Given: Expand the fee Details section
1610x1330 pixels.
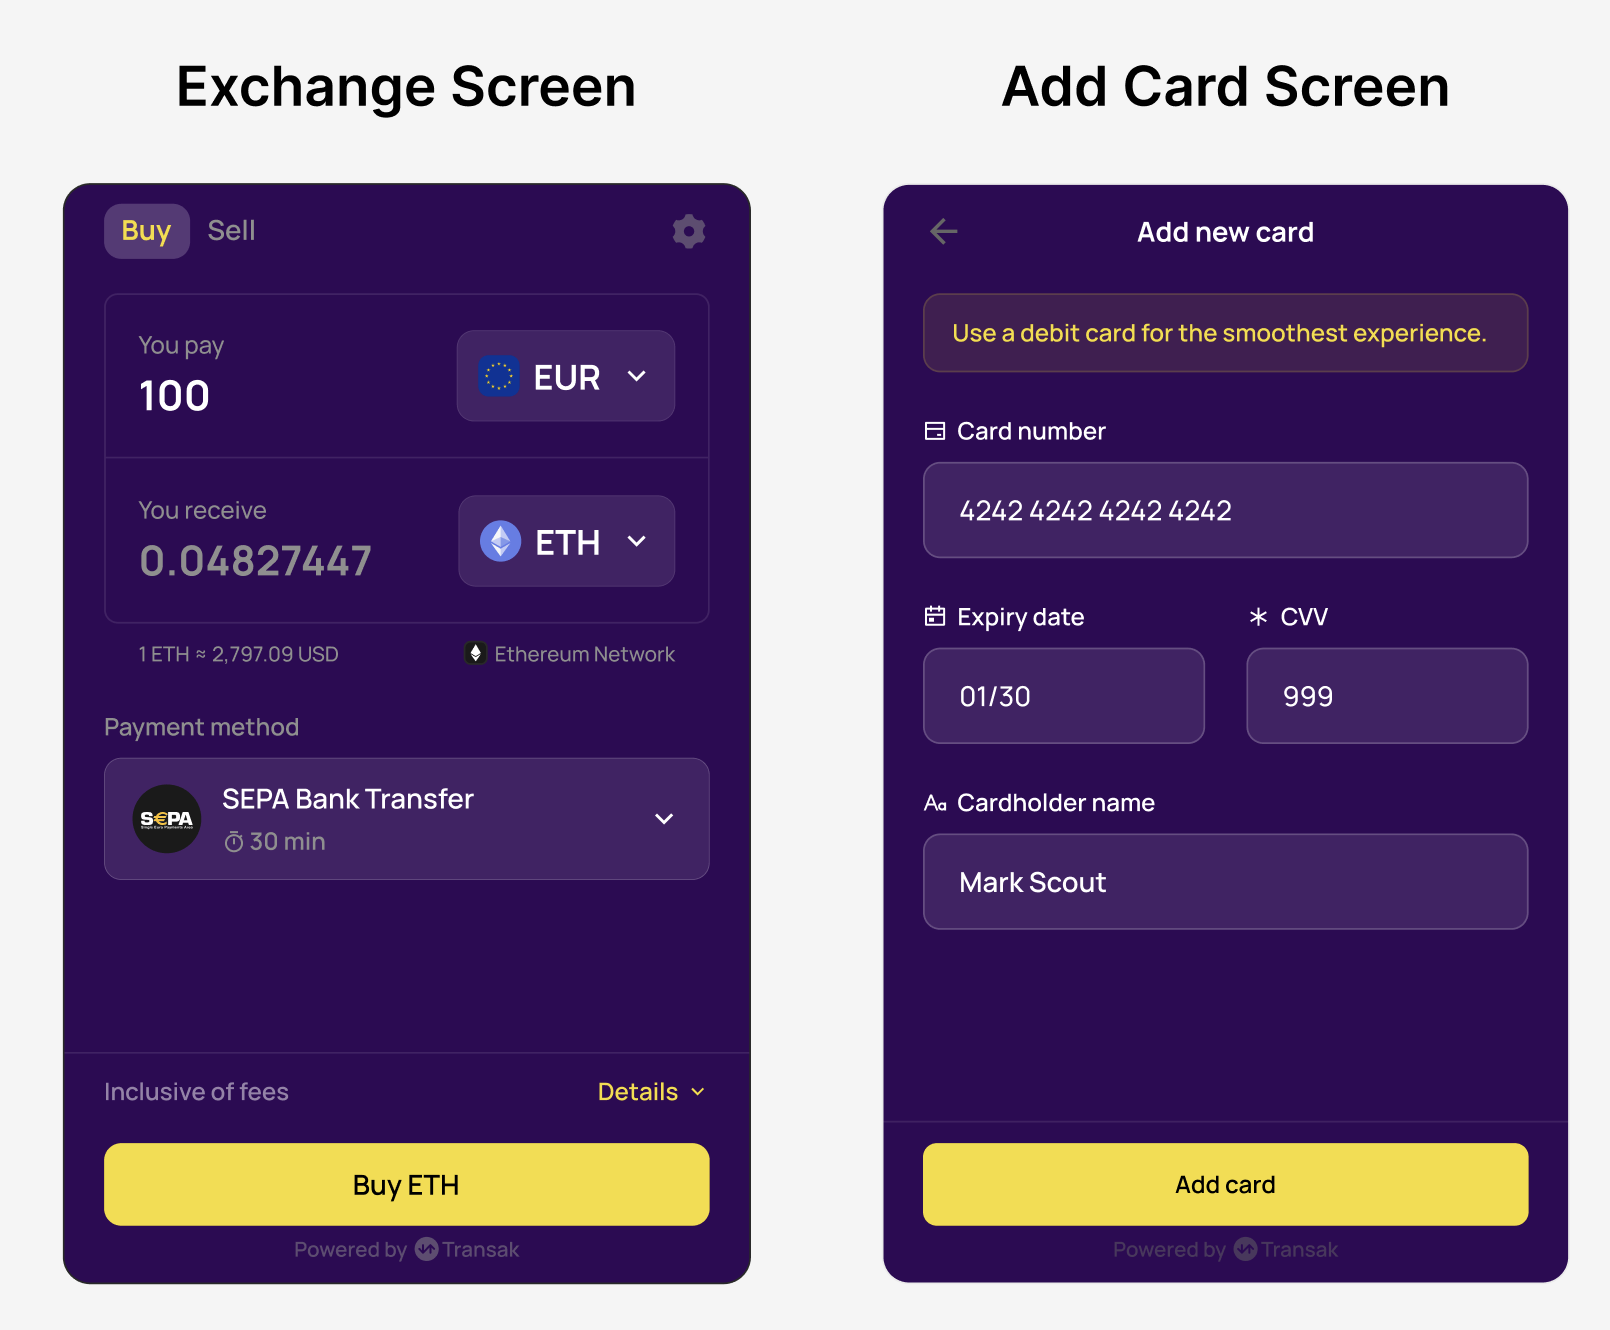Looking at the screenshot, I should click(x=651, y=1092).
